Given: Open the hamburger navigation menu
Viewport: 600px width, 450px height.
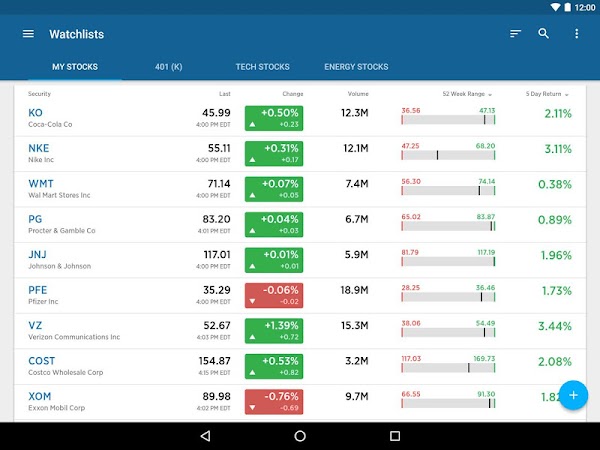Looking at the screenshot, I should (28, 34).
